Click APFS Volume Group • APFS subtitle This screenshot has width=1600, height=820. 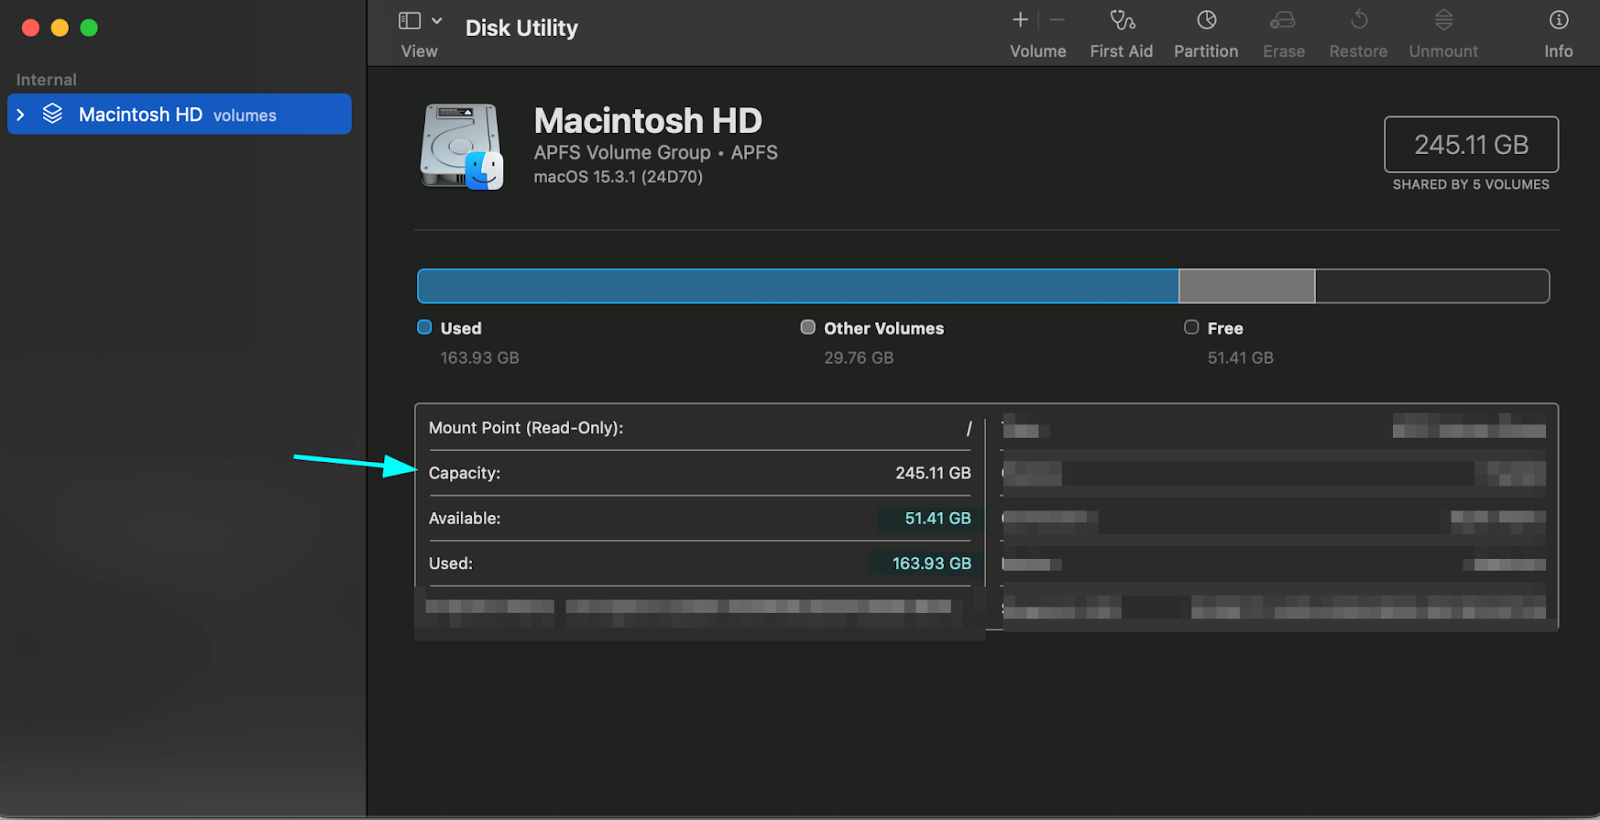tap(656, 152)
